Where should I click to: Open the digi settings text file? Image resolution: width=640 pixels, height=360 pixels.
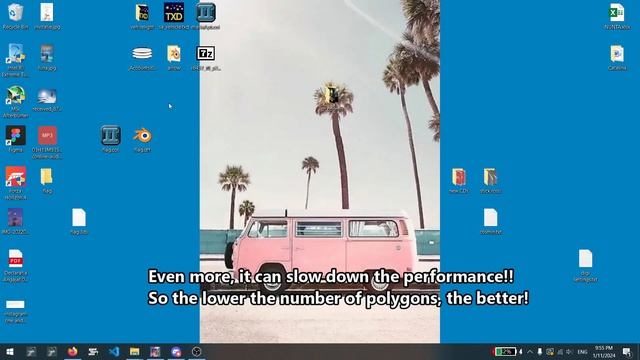click(585, 258)
